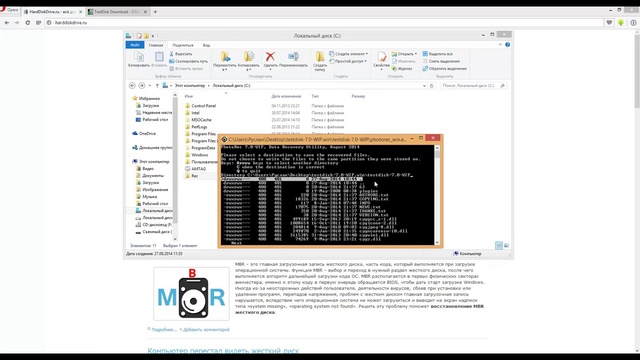Sort by the Type (Тип) column header
The width and height of the screenshot is (640, 360).
(x=316, y=96)
